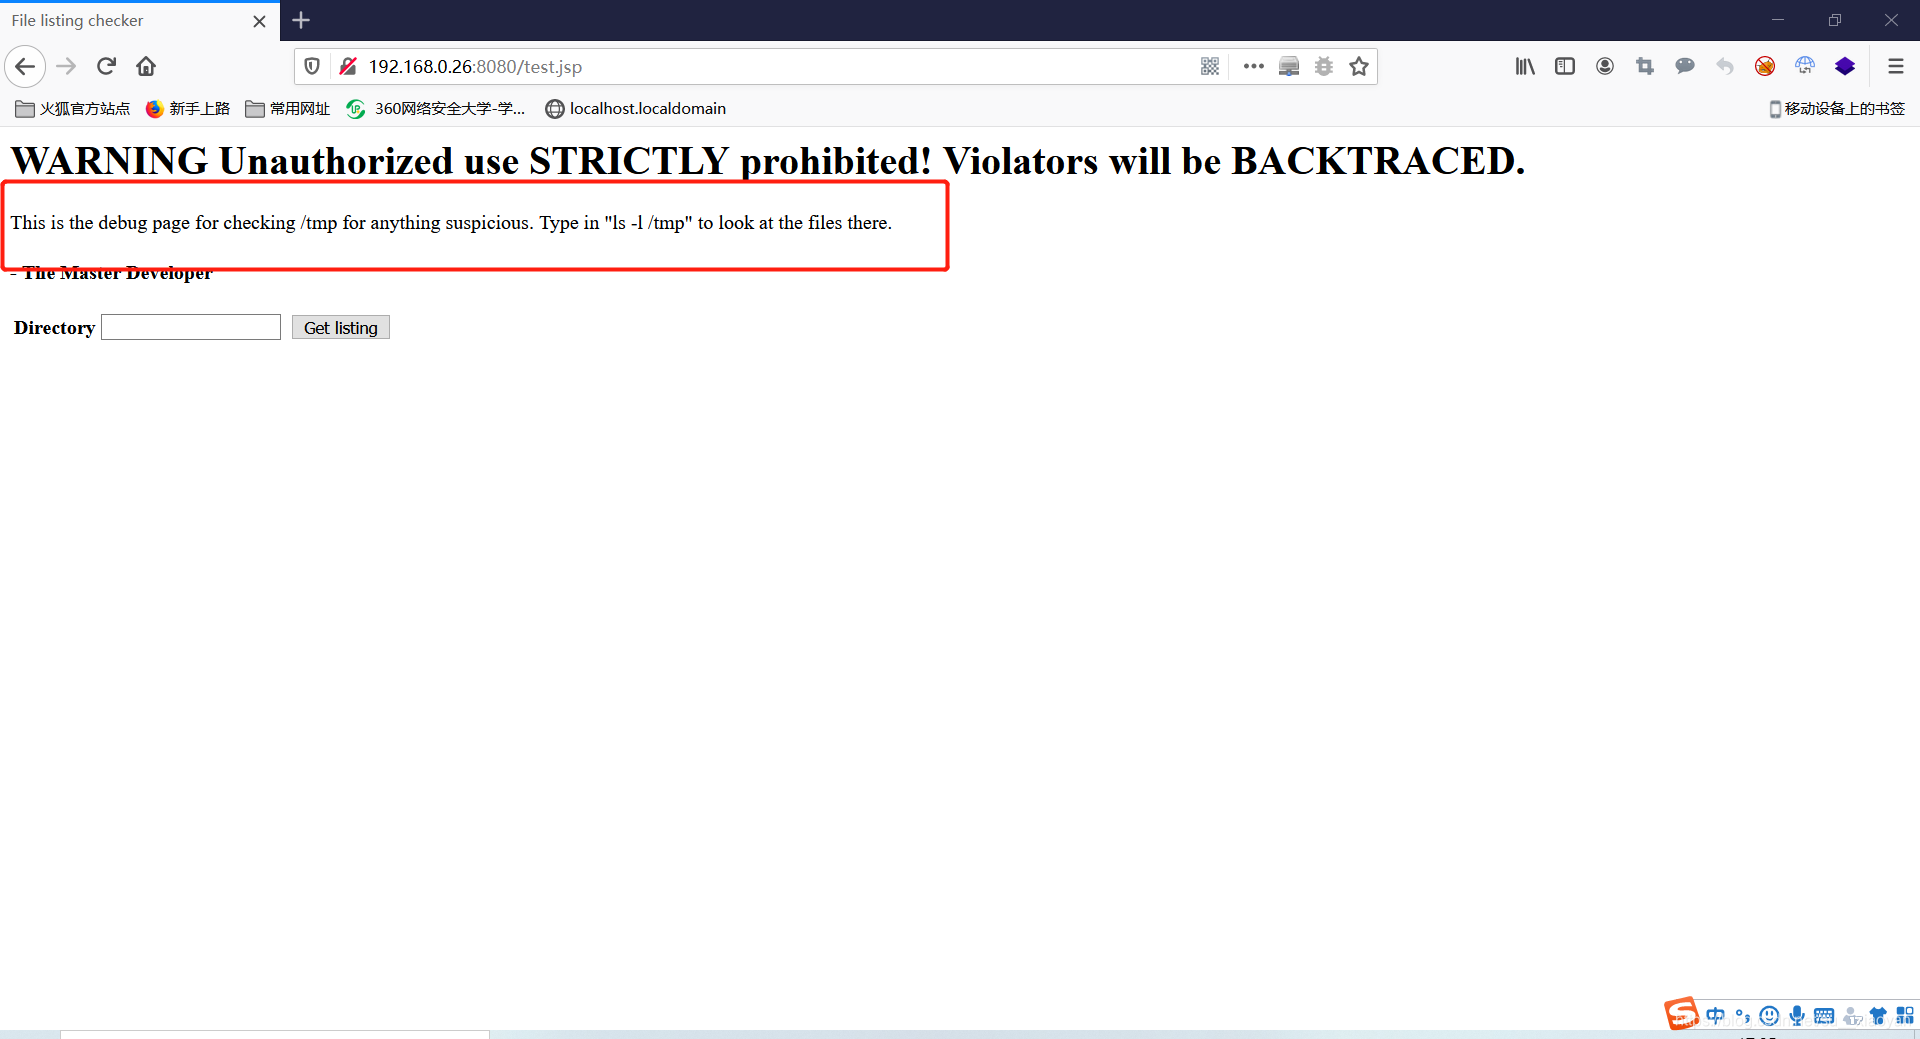Open Sogou emoji smiley icon
The image size is (1920, 1039).
click(x=1769, y=1016)
